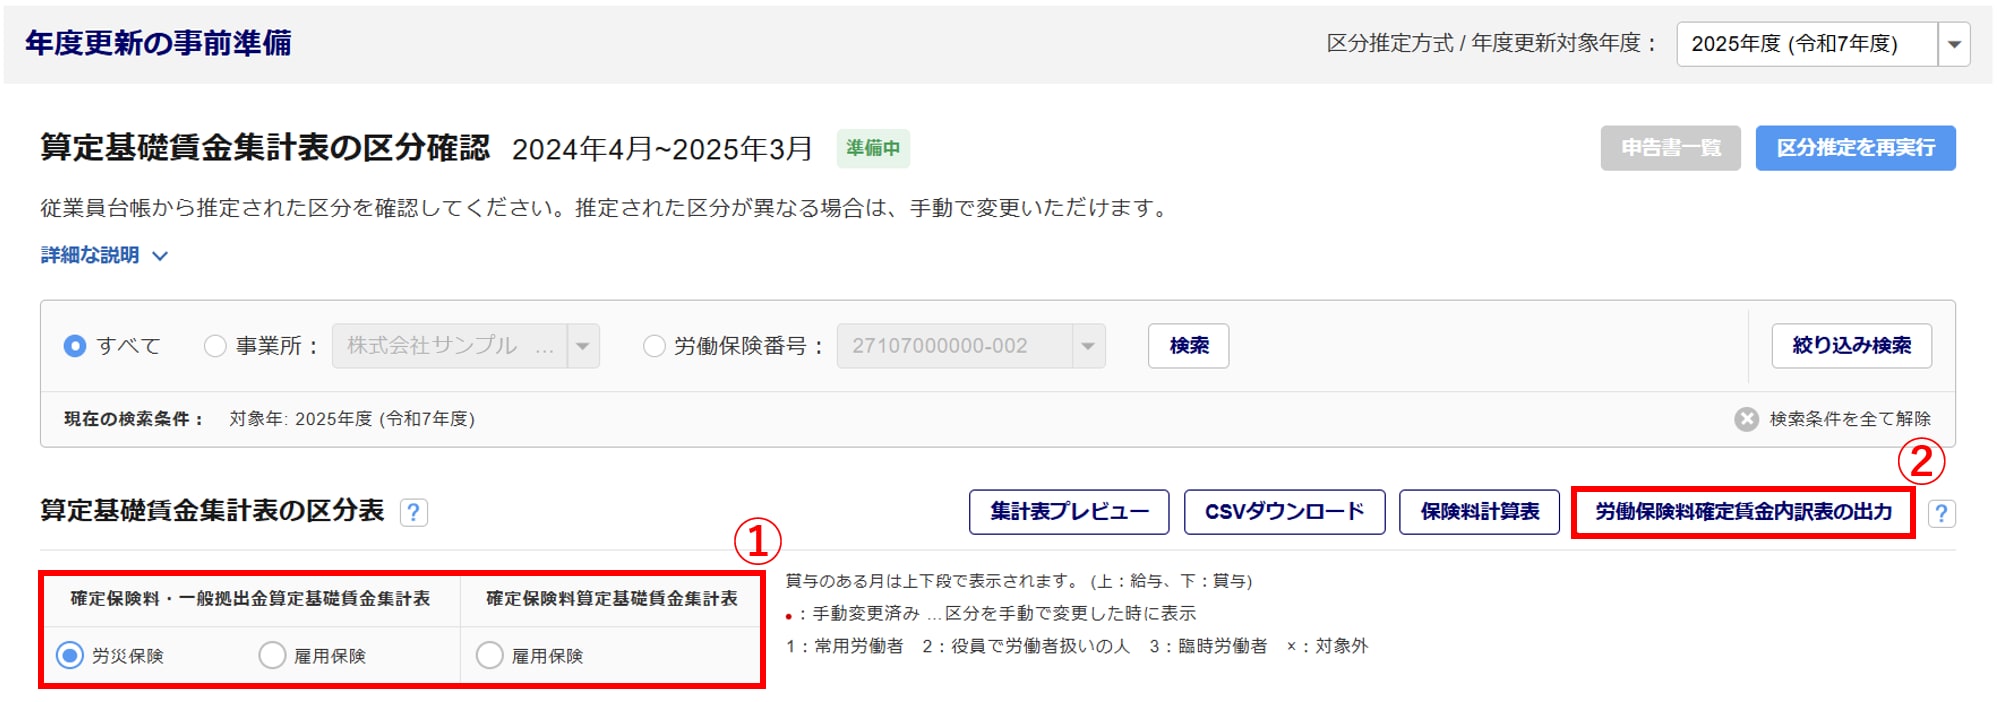The image size is (1997, 702).
Task: Select the 労災保険 radio button
Action: [70, 655]
